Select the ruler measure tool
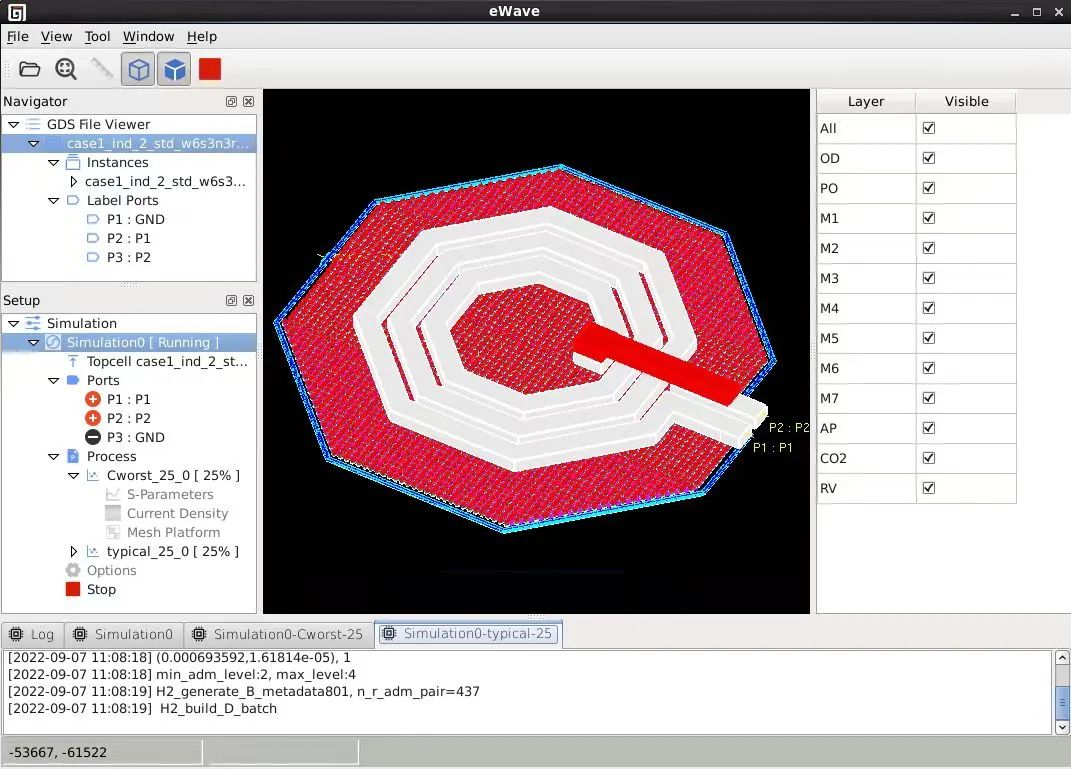 tap(102, 69)
